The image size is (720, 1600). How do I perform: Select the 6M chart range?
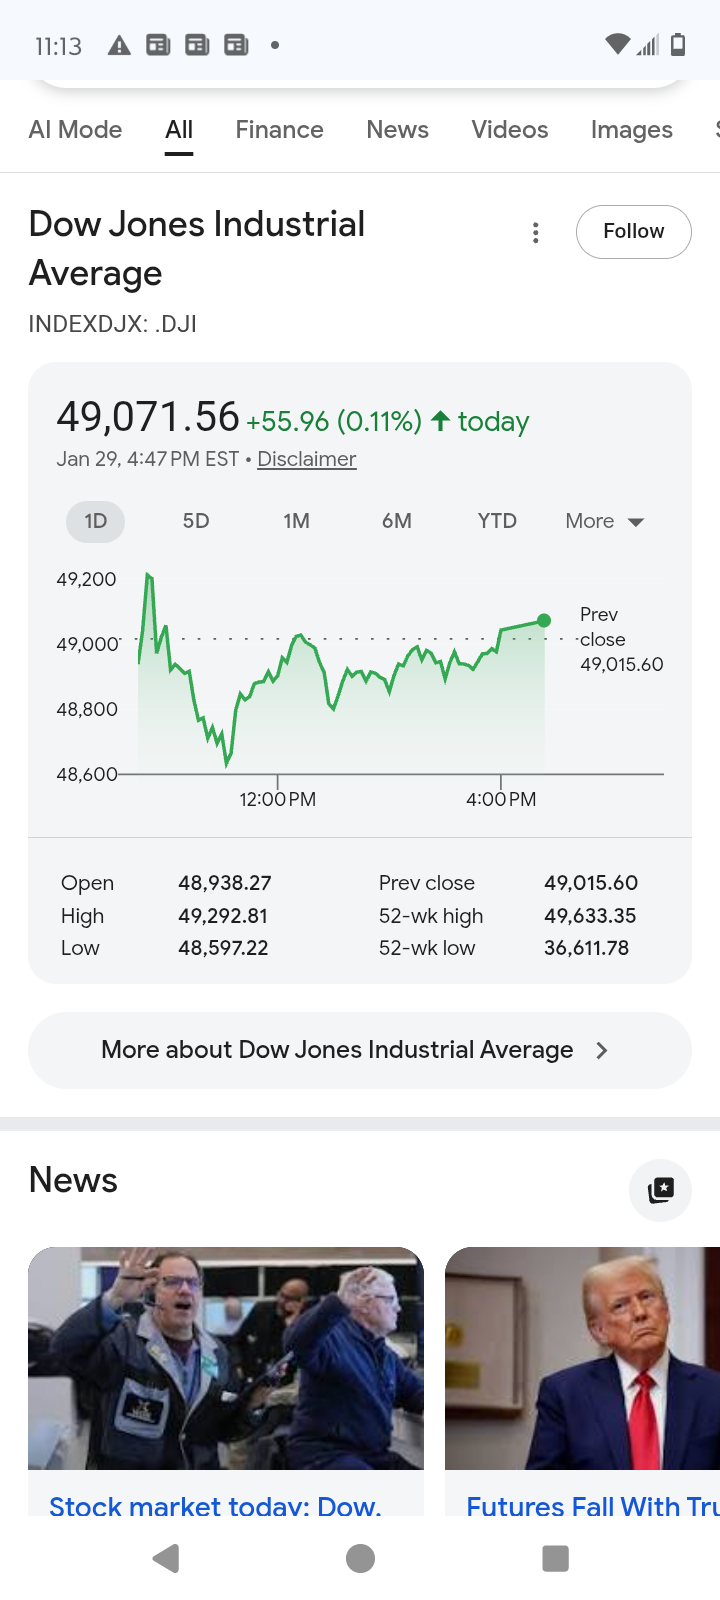point(396,521)
